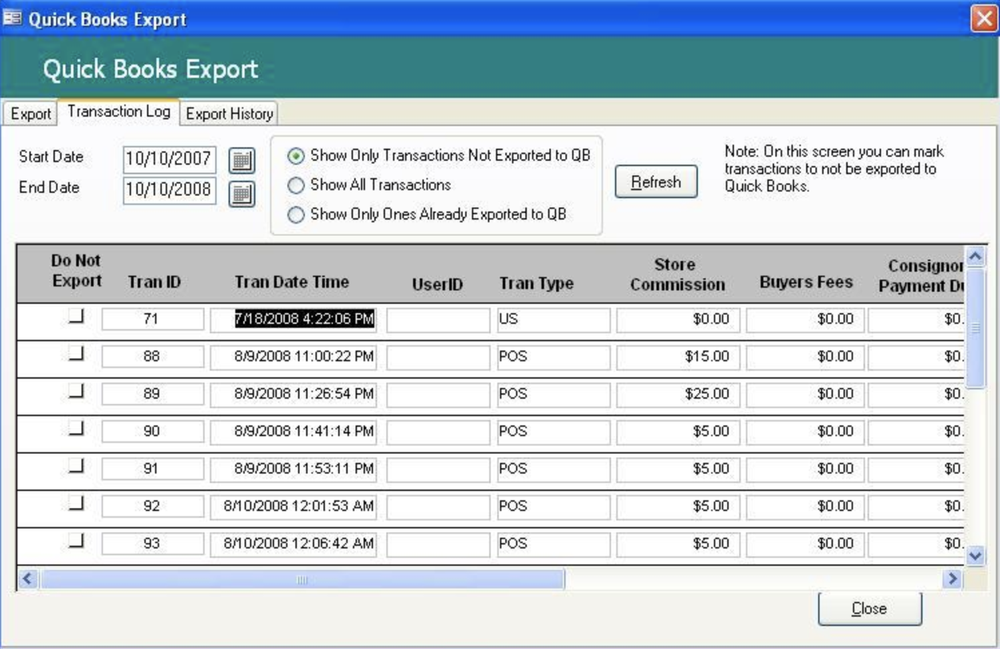Check Do Not Export for transaction 92
The image size is (1000, 649).
click(77, 504)
